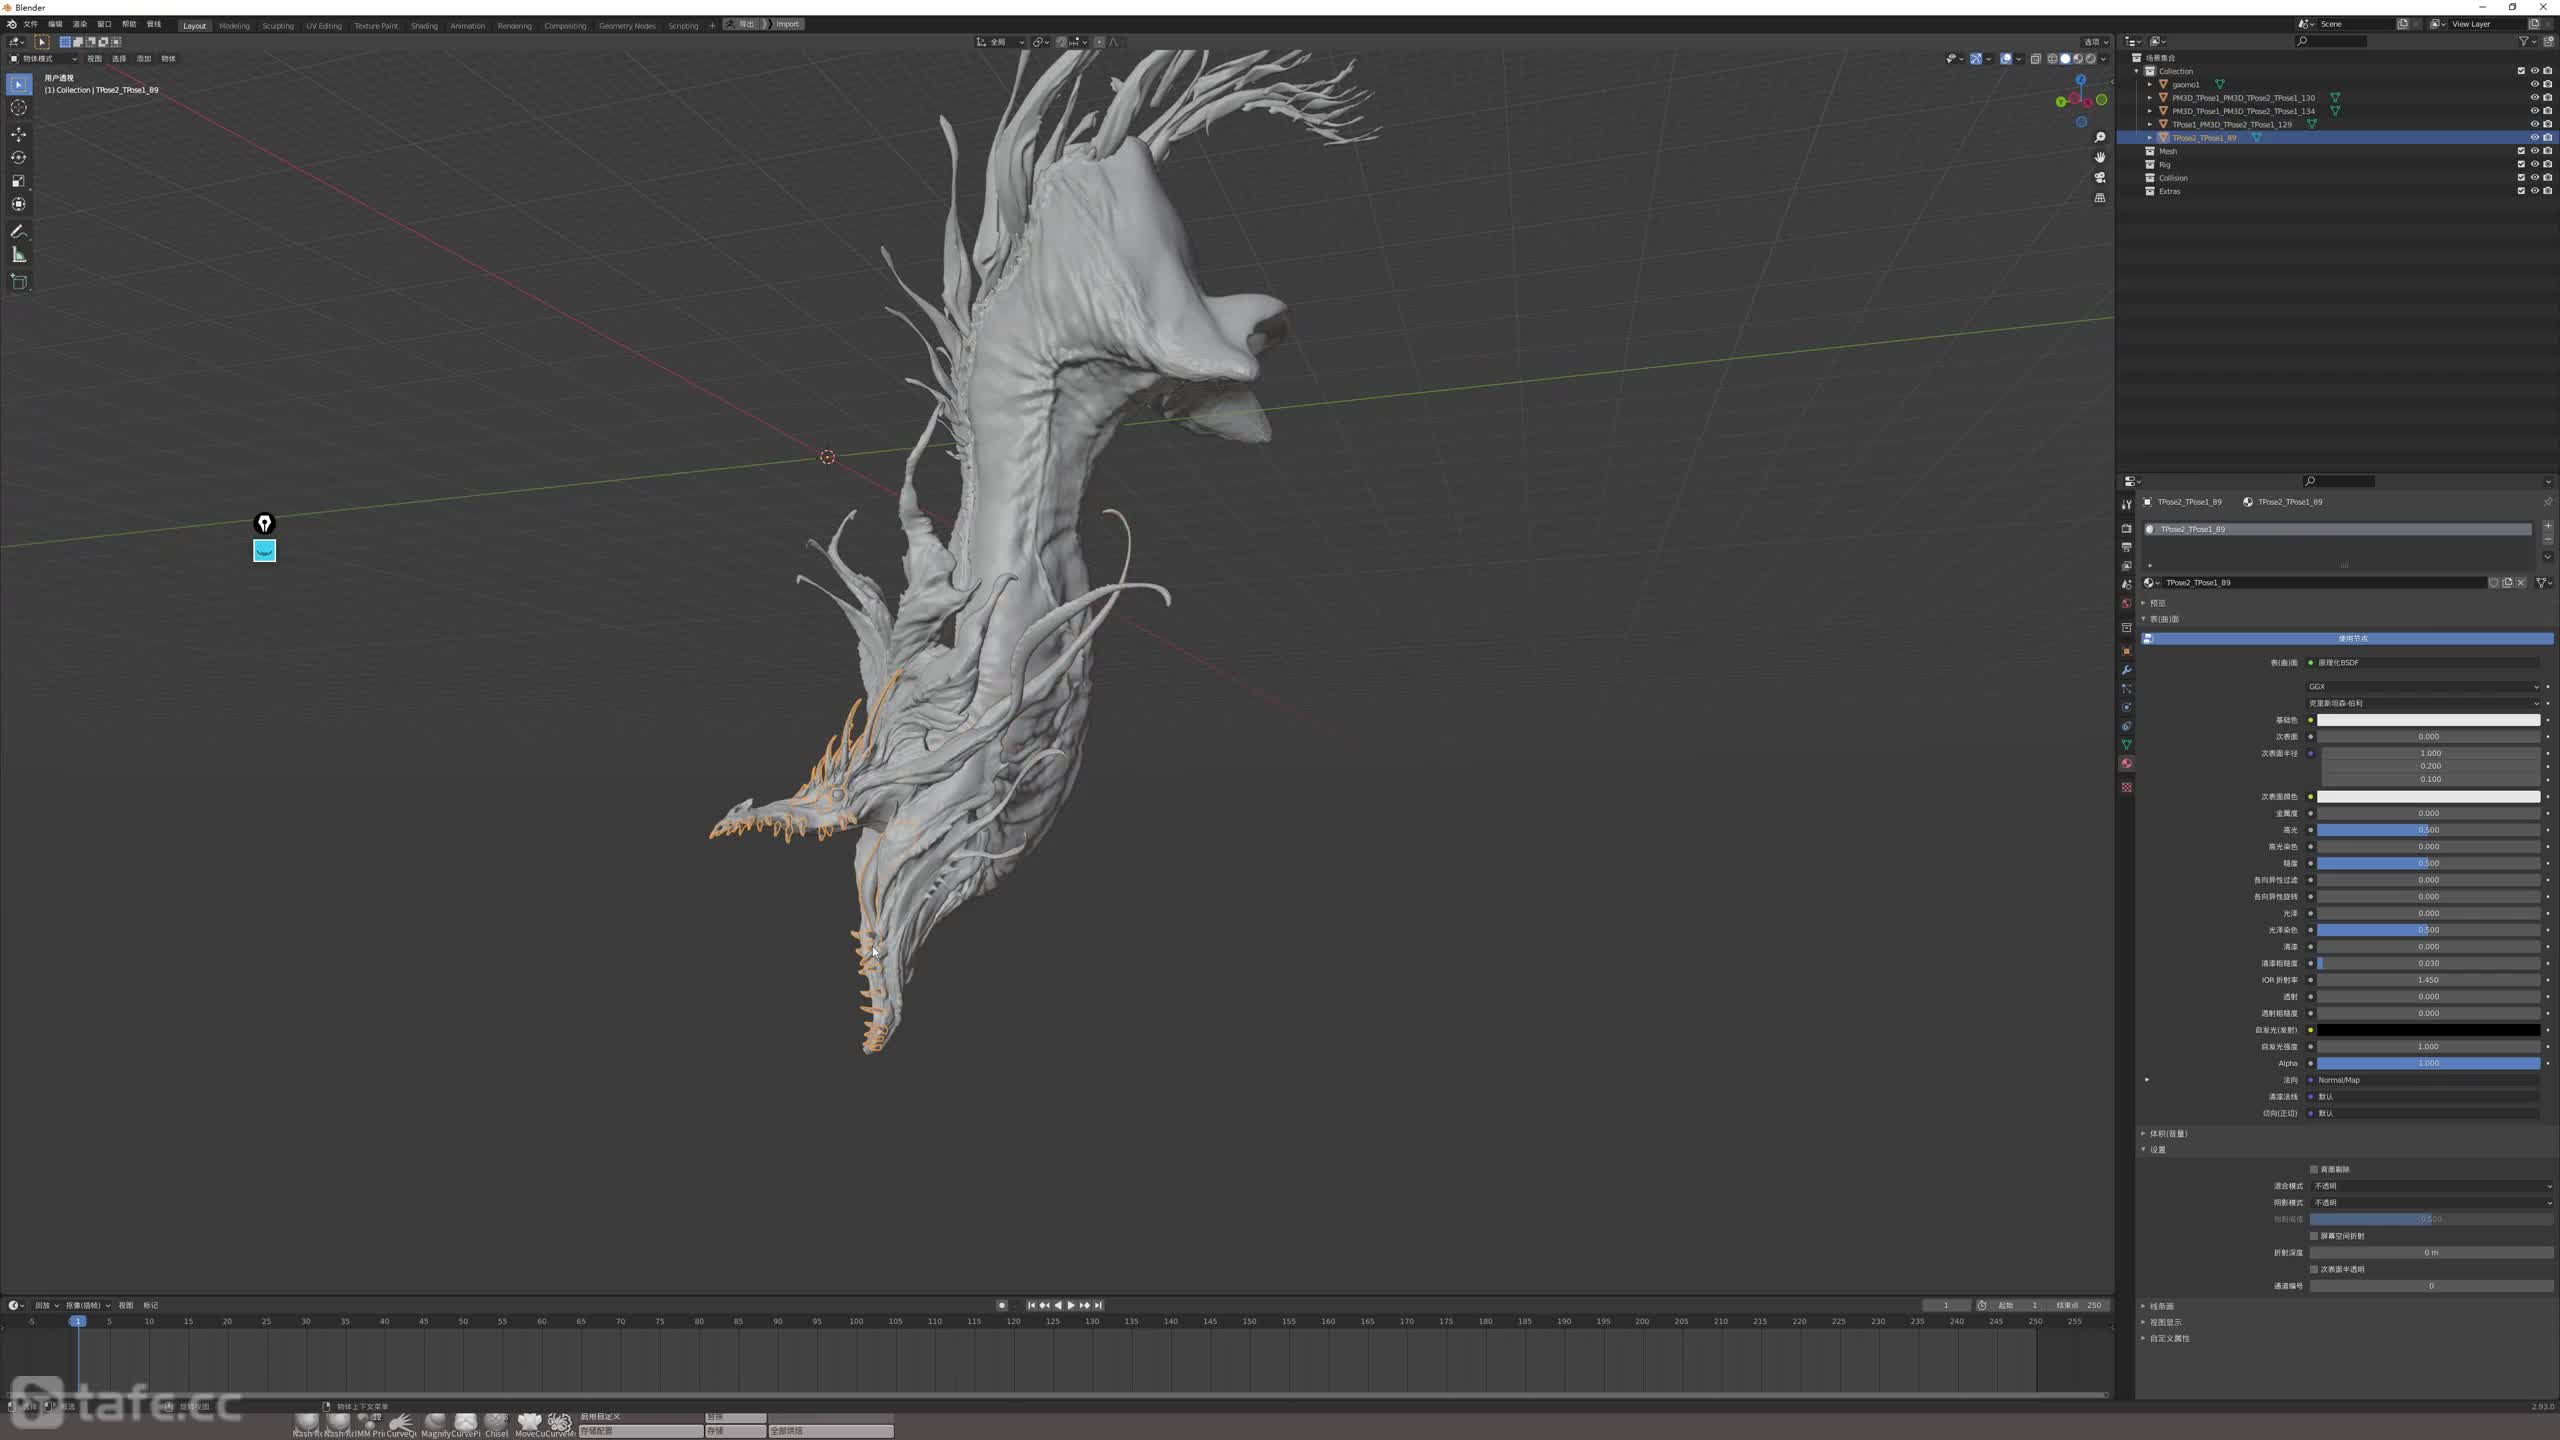2560x1440 pixels.
Task: Uncheck the Rig collection checkbox
Action: (x=2521, y=164)
